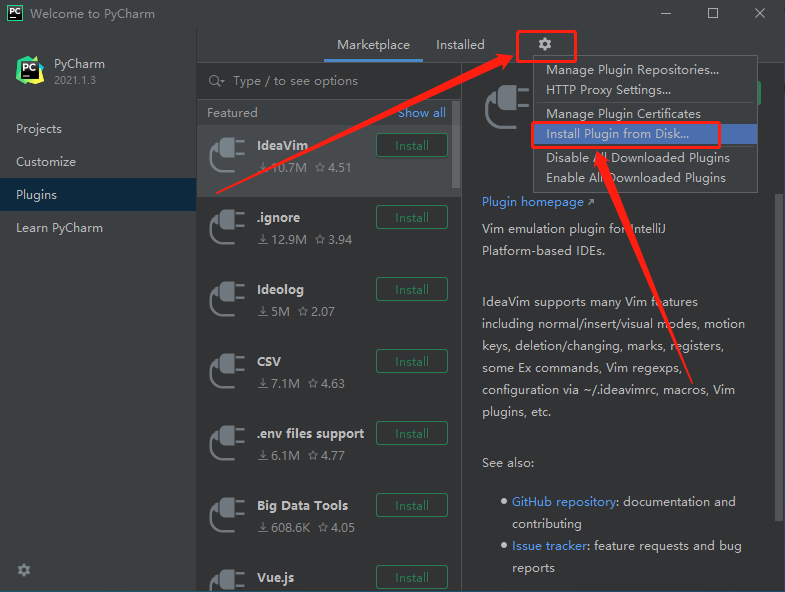785x592 pixels.
Task: Select the Vue.js plugin name
Action: point(275,577)
